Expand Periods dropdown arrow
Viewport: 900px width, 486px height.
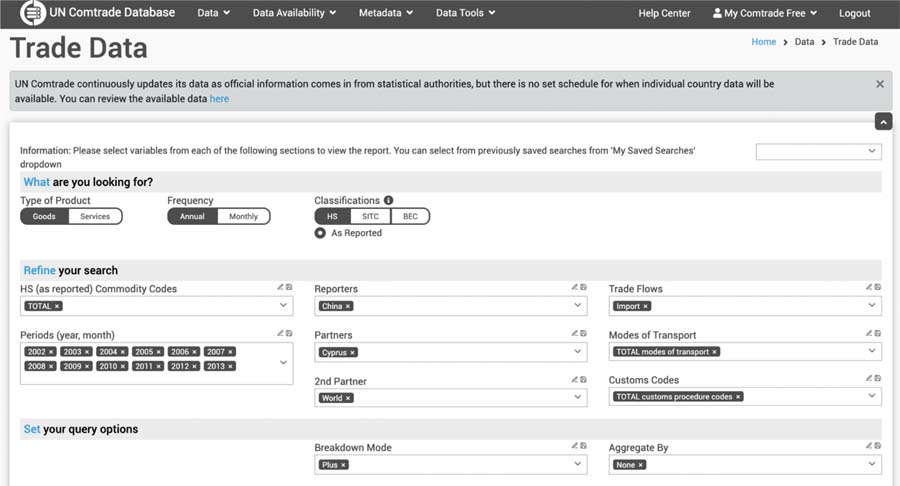point(283,363)
